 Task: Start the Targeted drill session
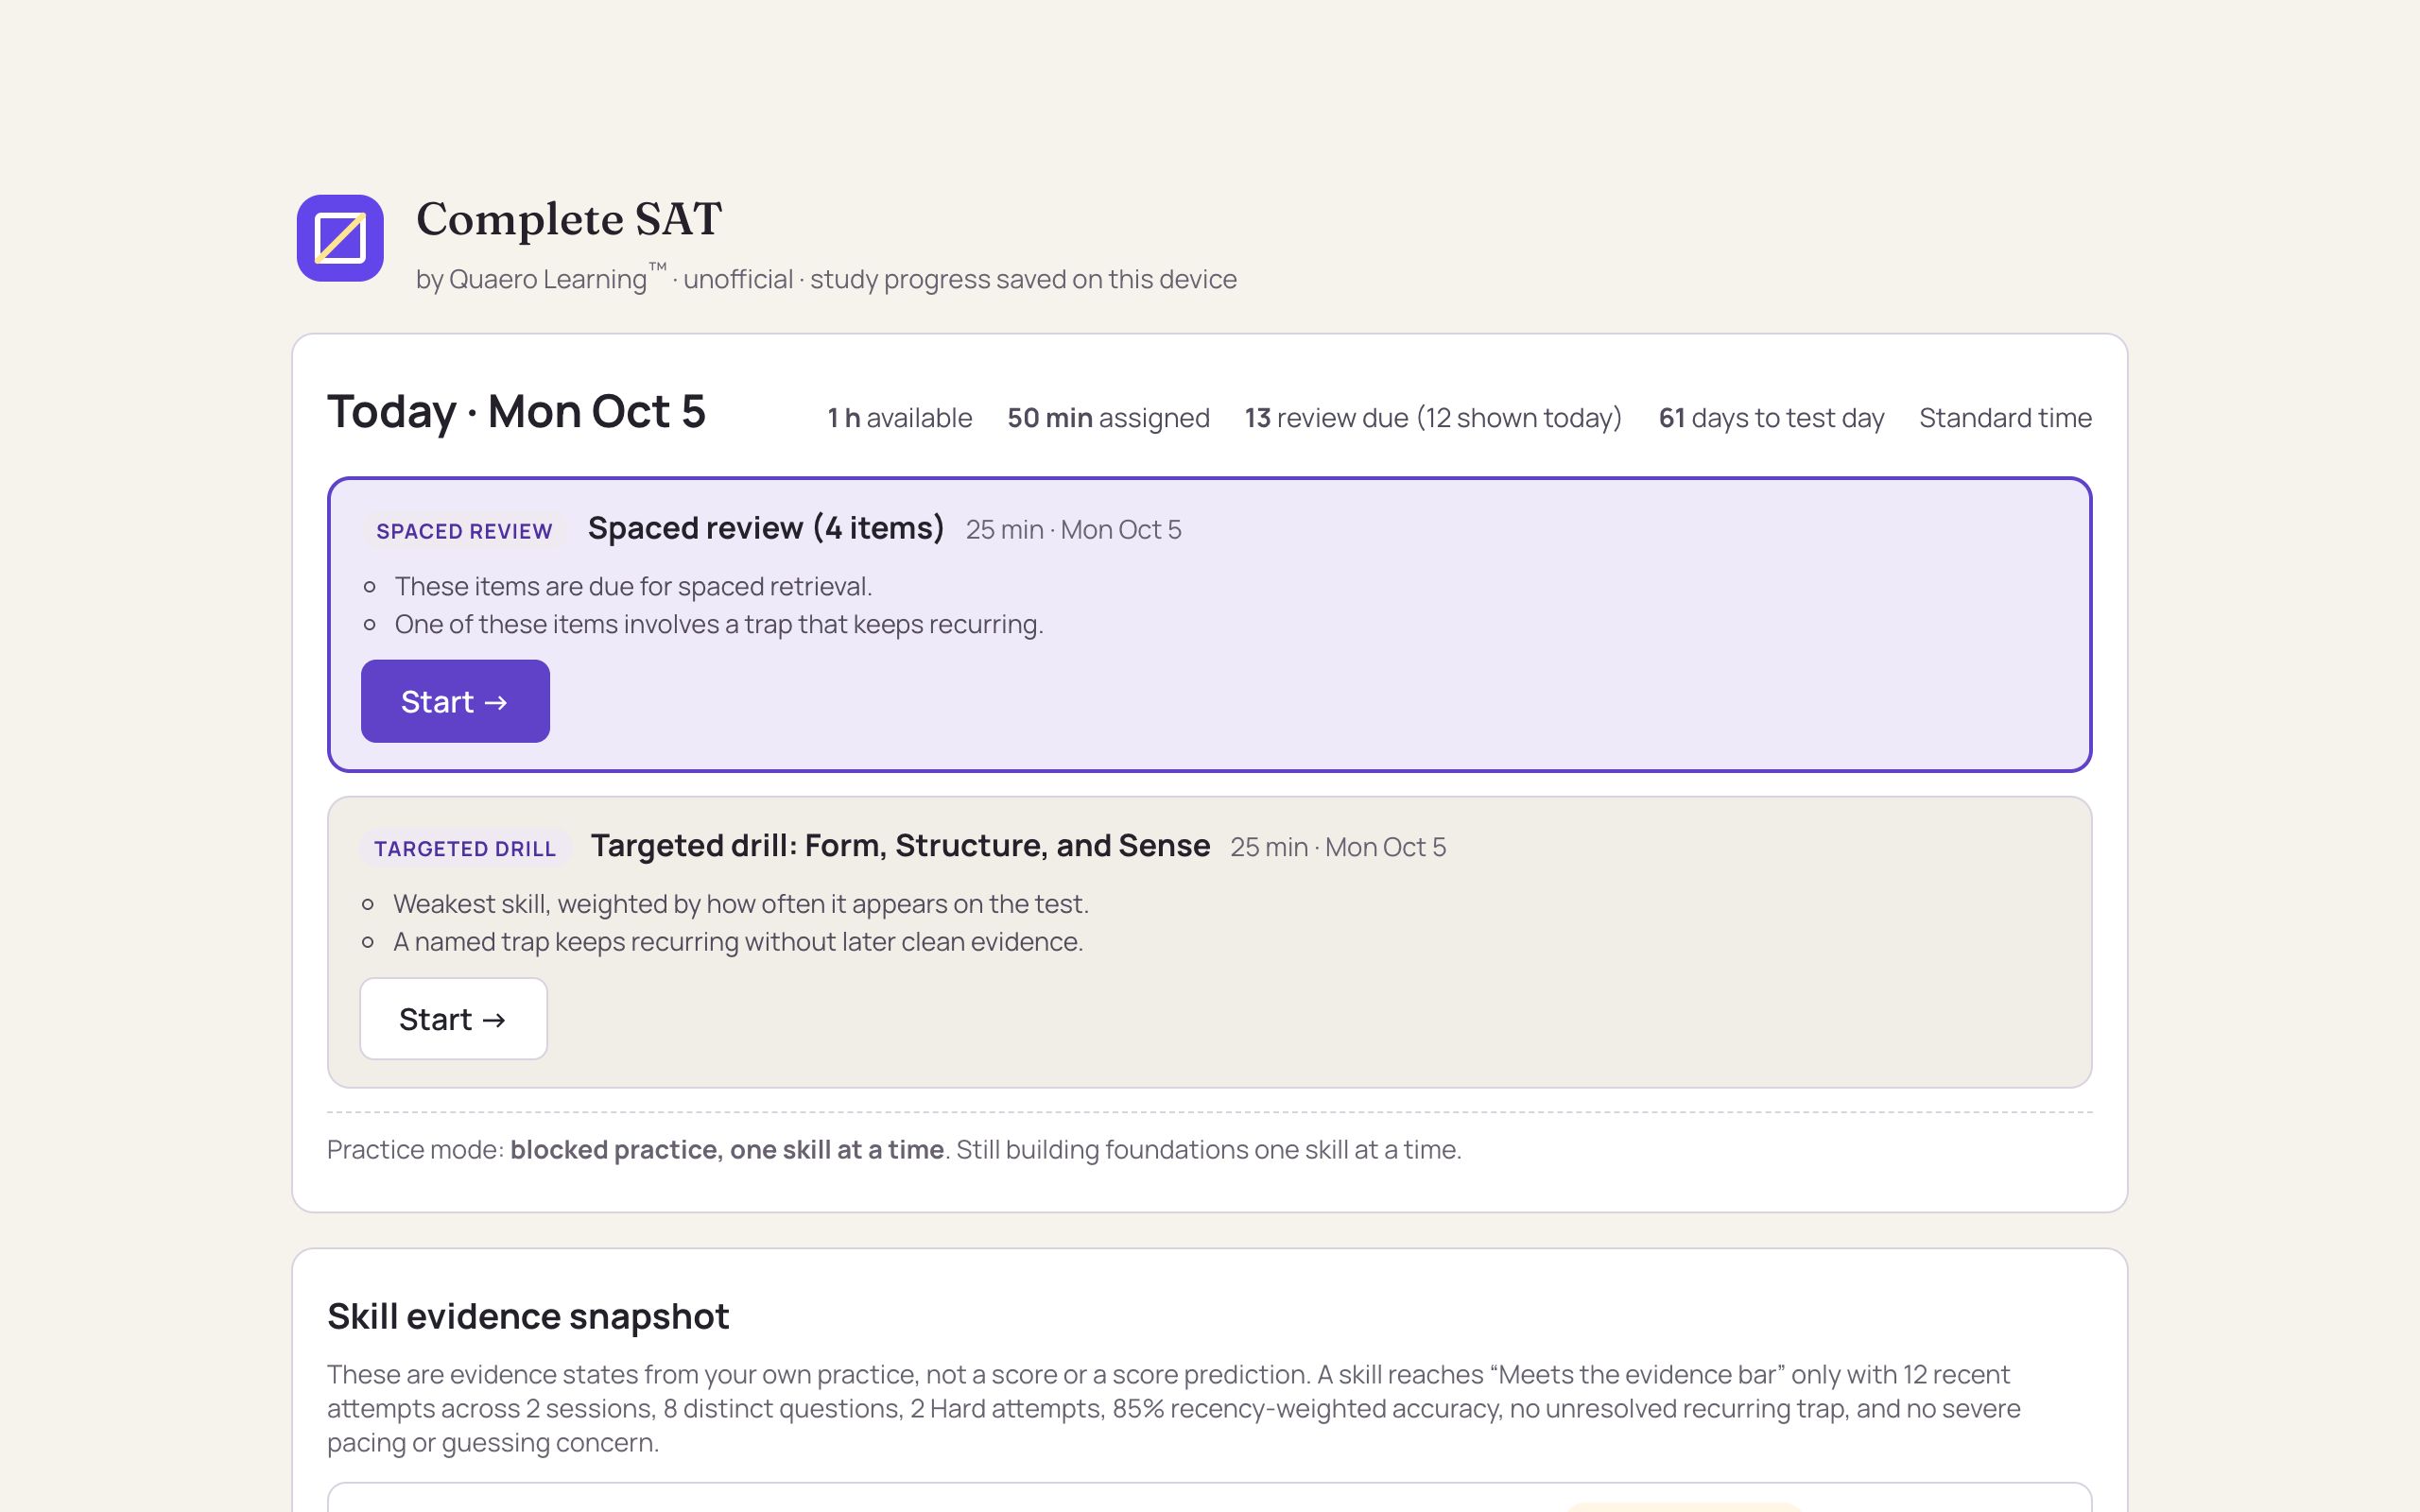[453, 1018]
